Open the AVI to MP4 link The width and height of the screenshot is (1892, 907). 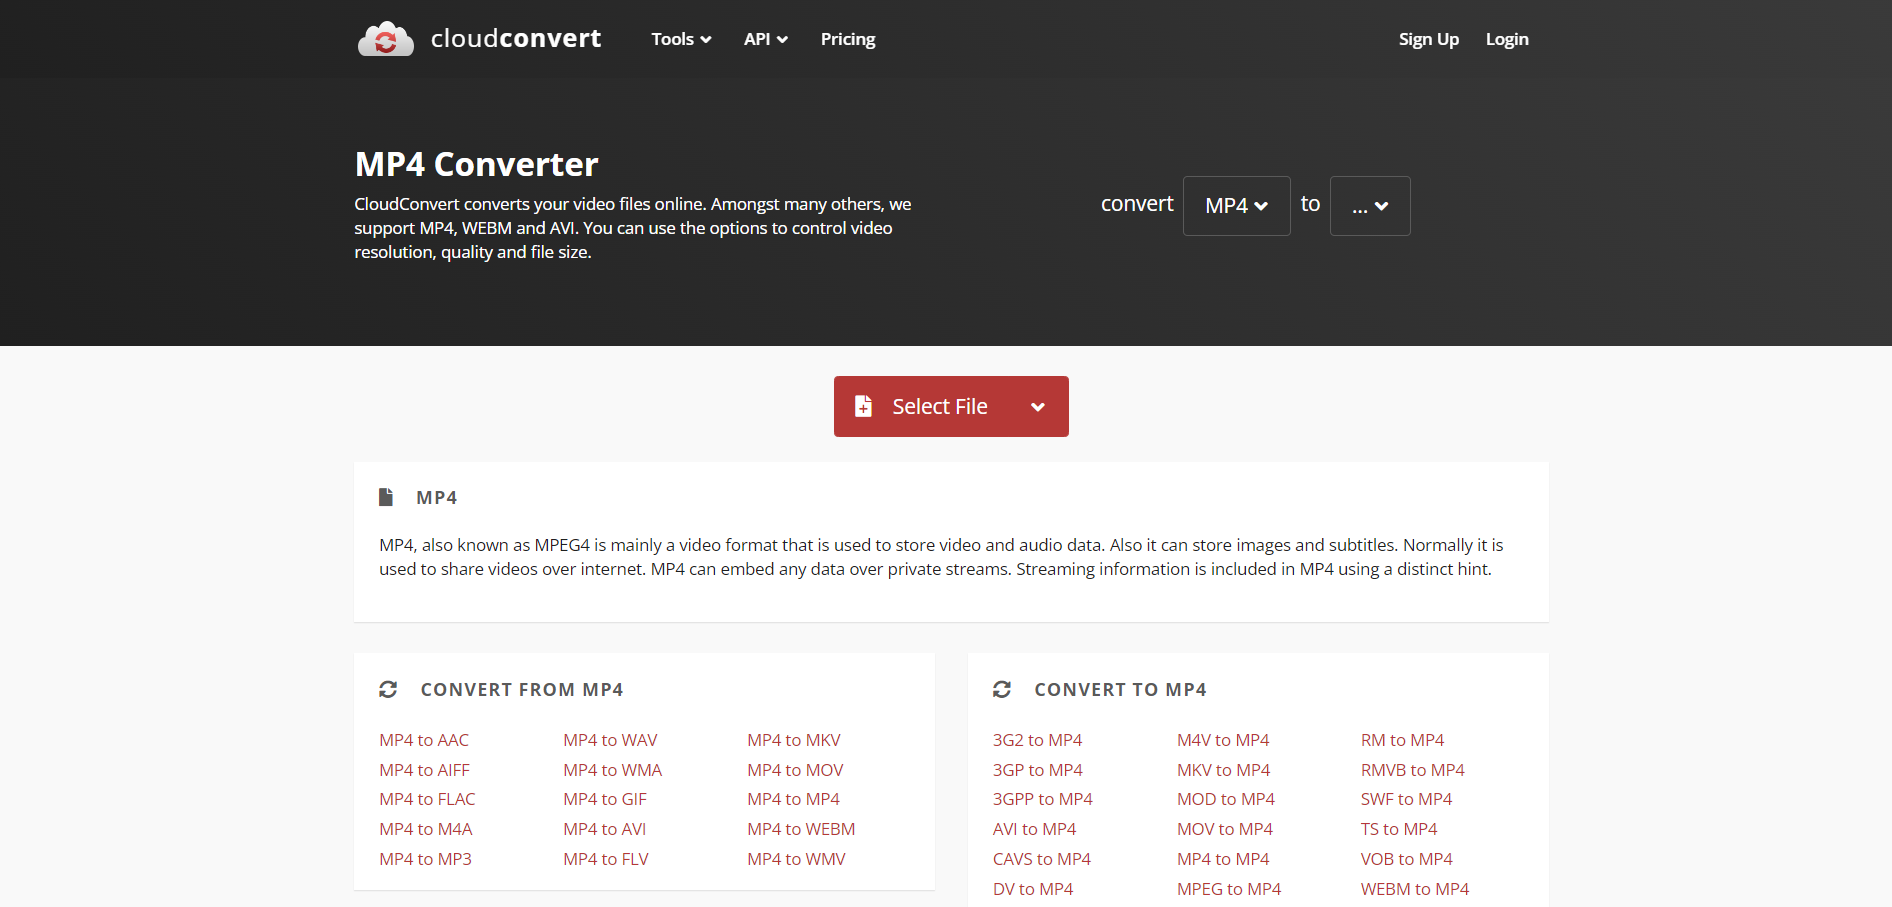click(1035, 829)
